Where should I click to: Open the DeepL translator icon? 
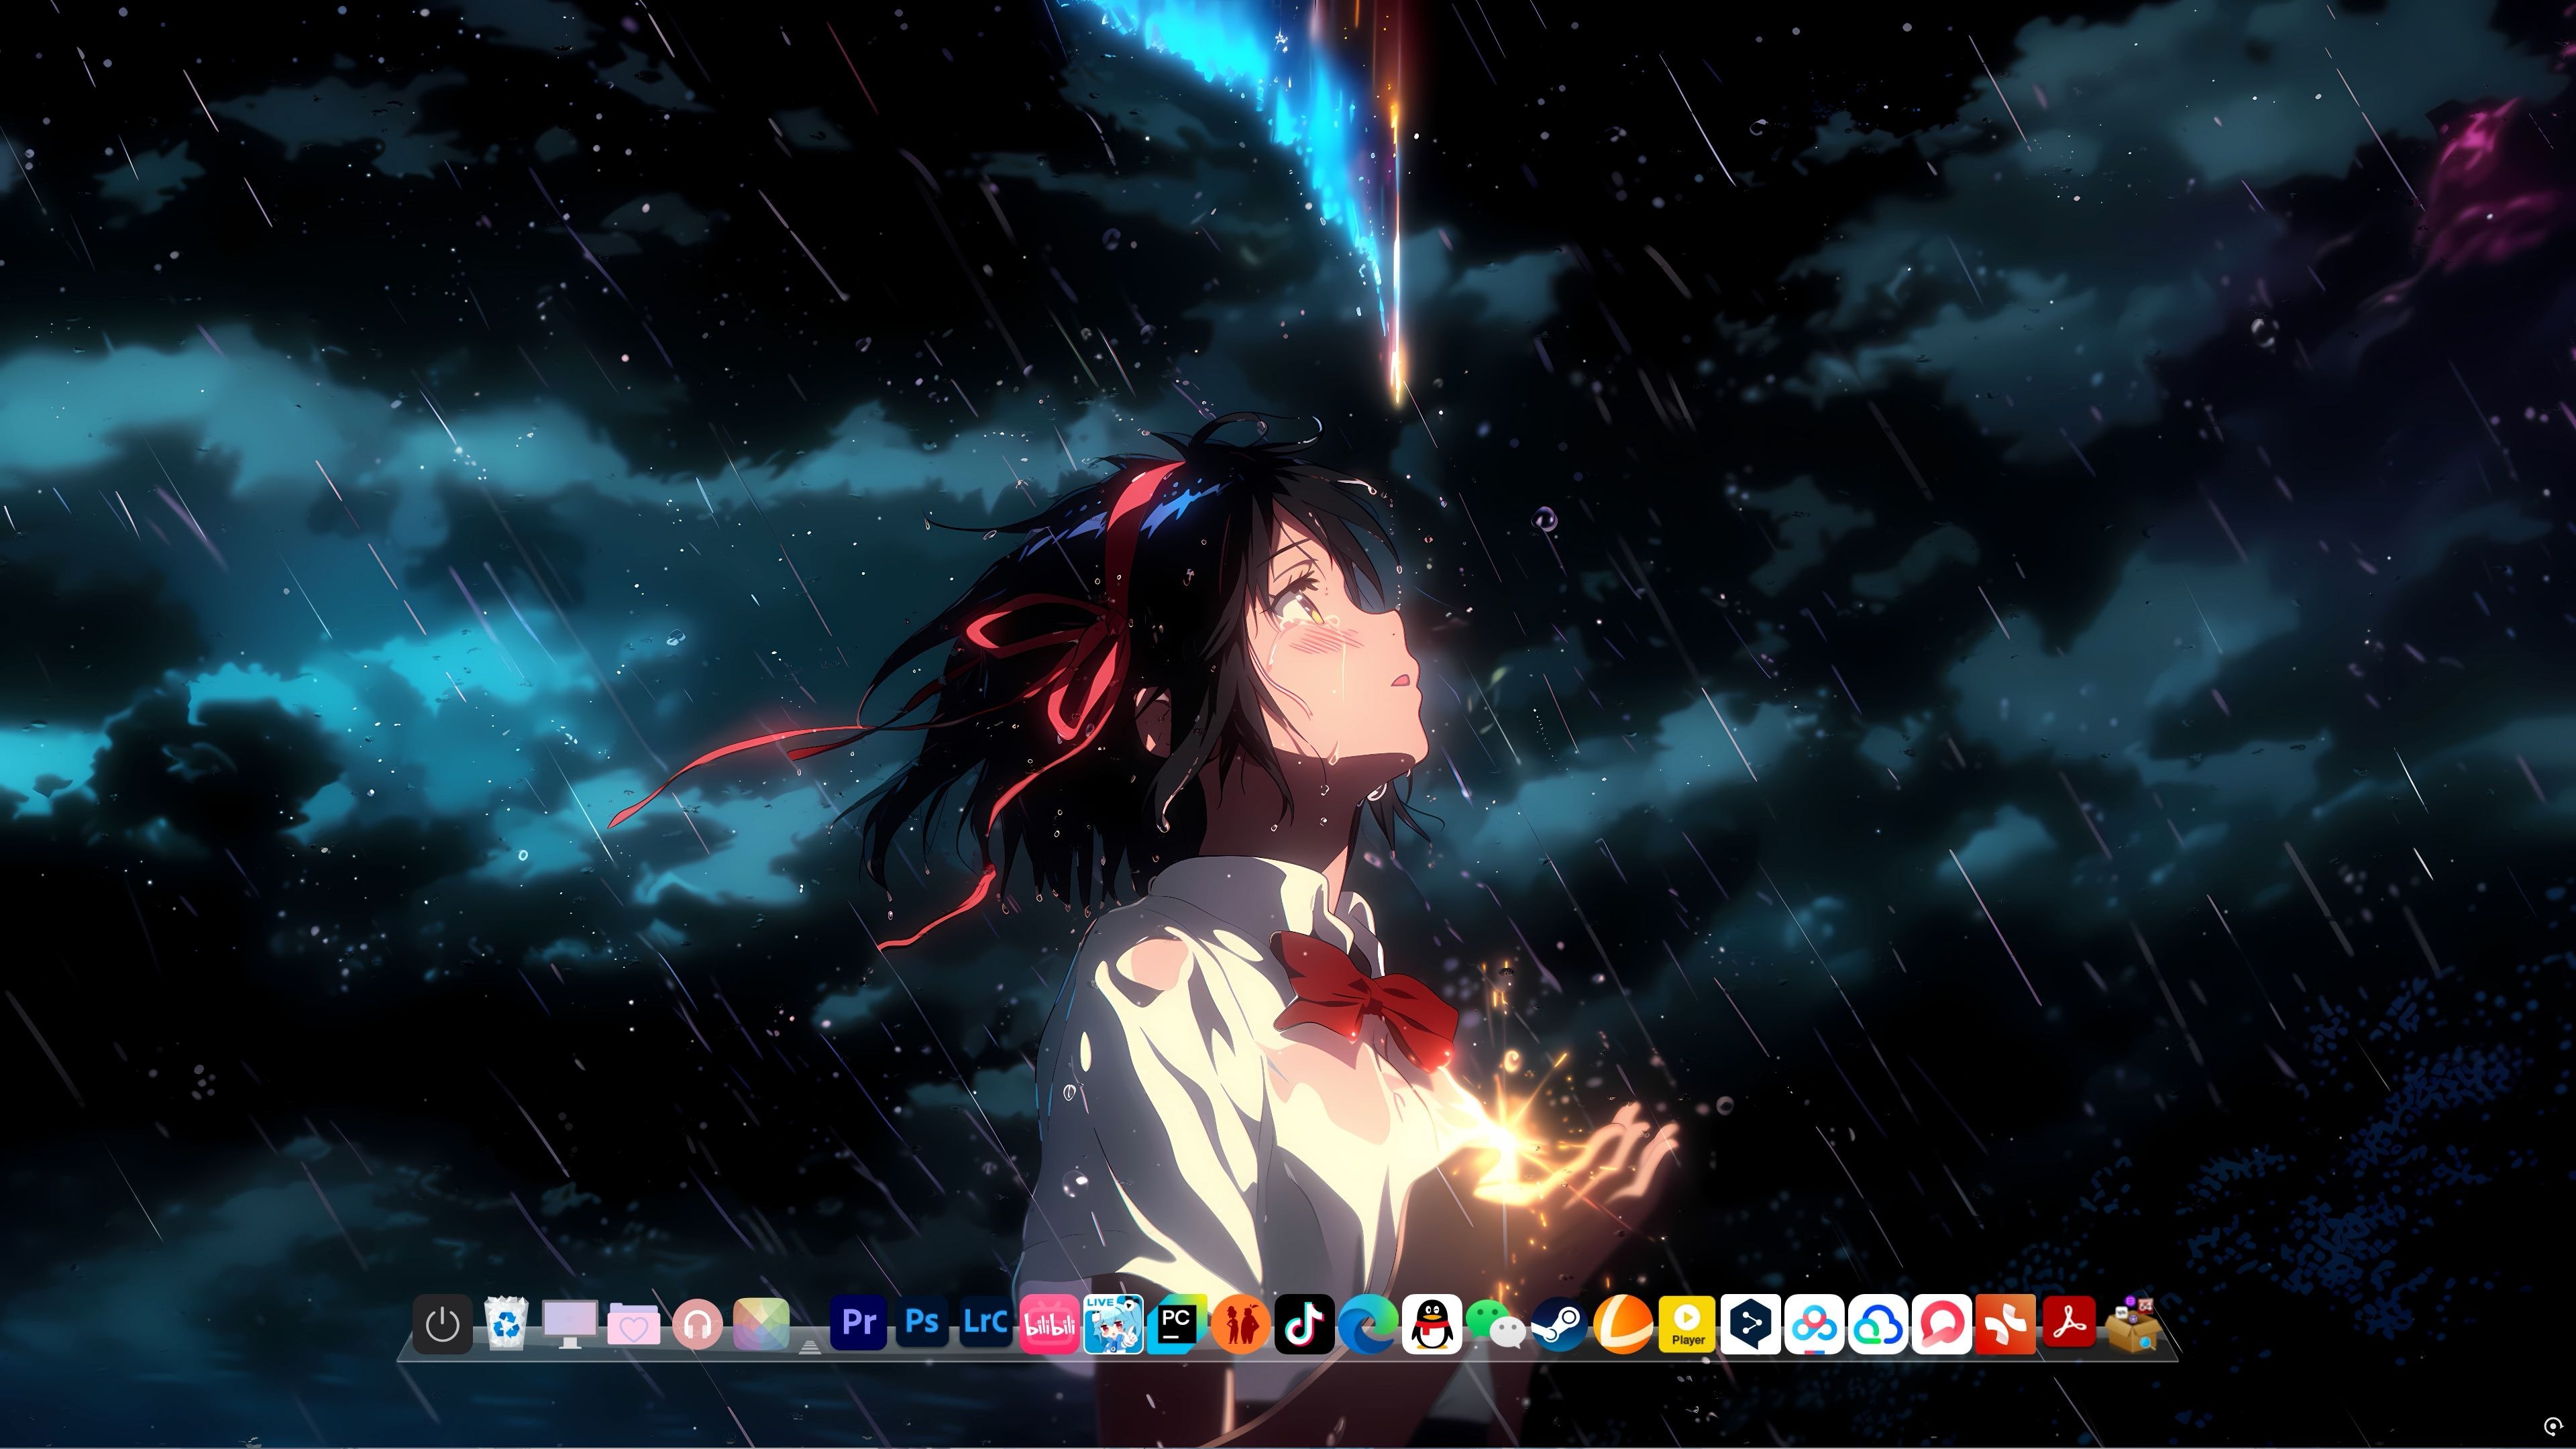click(1751, 1324)
